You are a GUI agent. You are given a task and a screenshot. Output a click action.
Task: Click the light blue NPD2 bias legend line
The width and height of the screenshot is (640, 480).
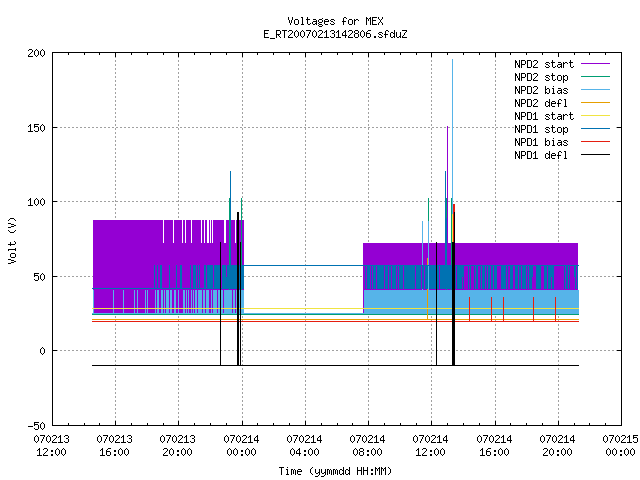[x=595, y=89]
